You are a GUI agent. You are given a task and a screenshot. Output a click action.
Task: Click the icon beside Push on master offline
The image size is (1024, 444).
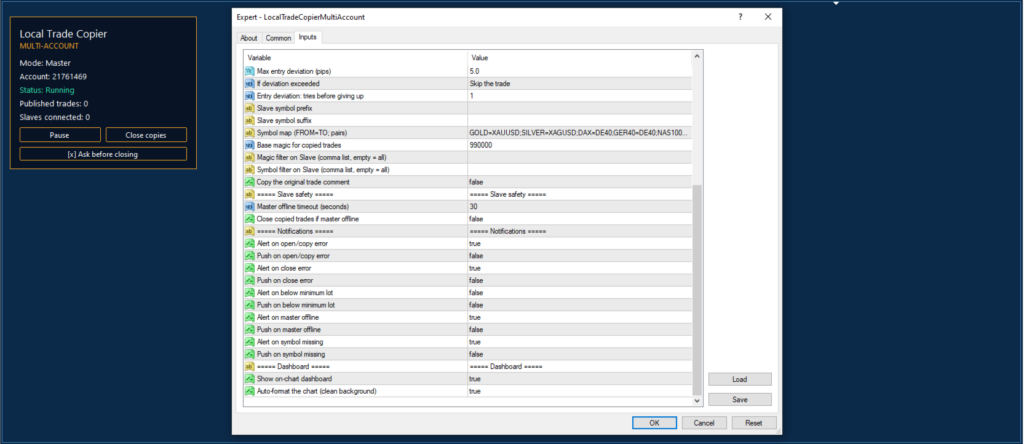pyautogui.click(x=249, y=330)
